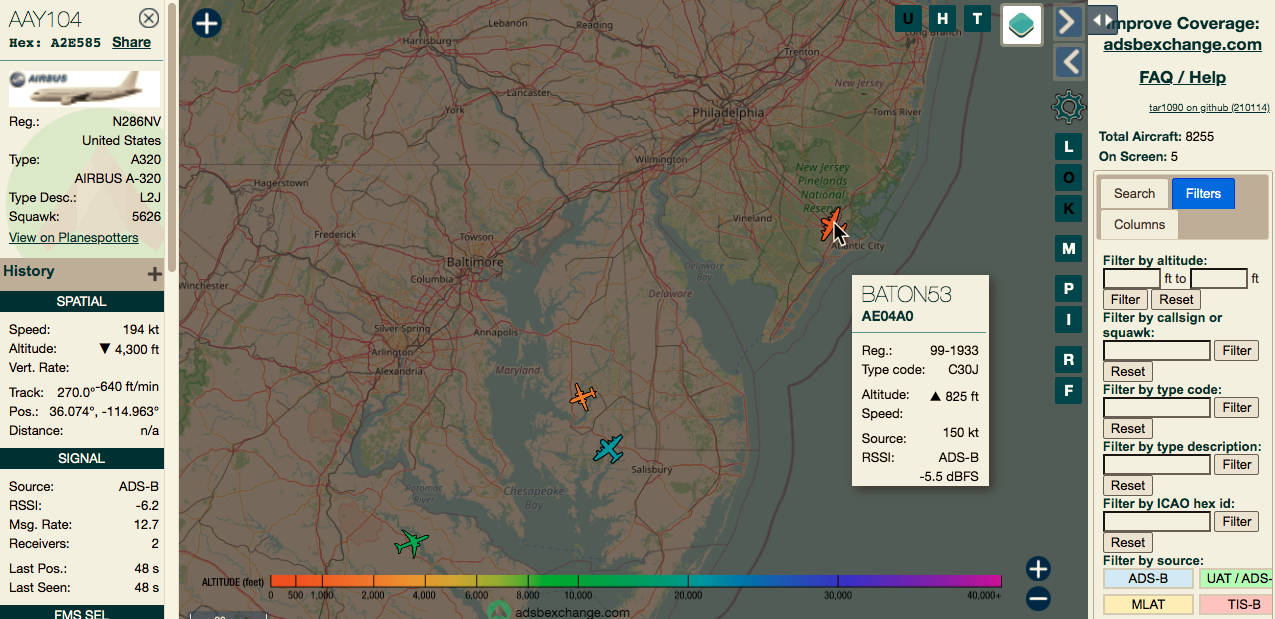Focus the type description filter field
The height and width of the screenshot is (619, 1275).
[1157, 464]
